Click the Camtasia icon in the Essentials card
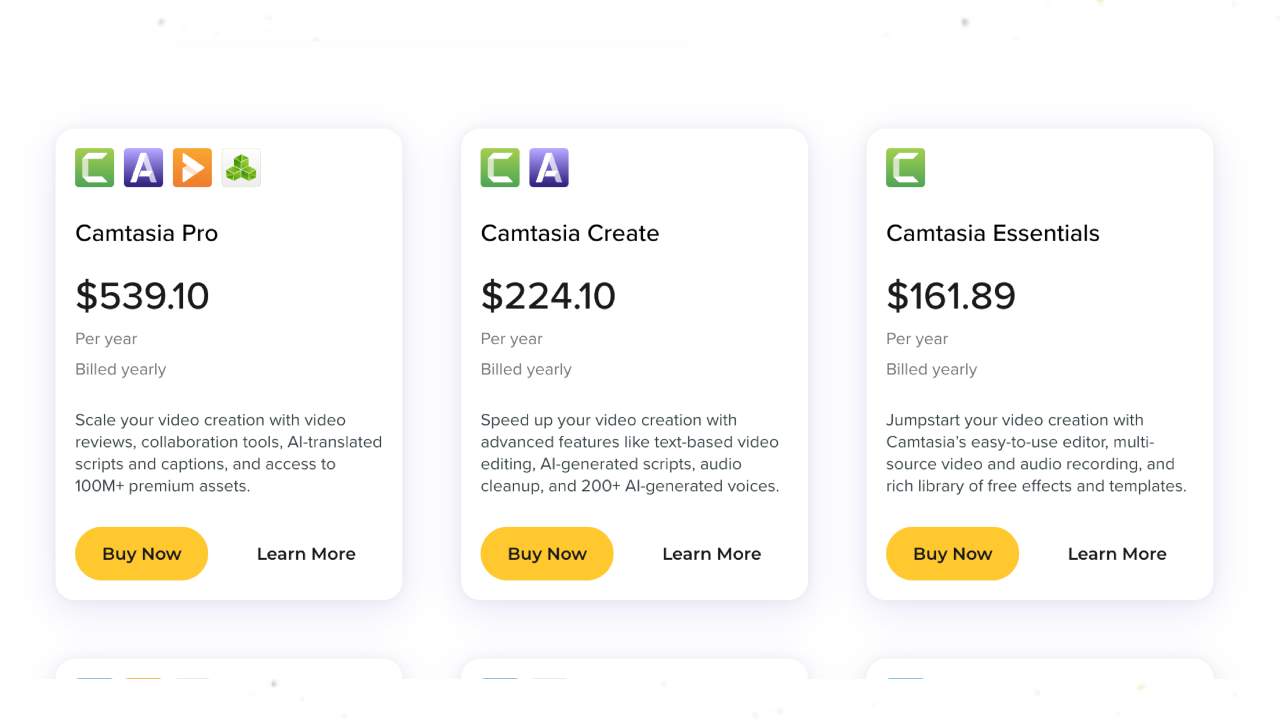1280x720 pixels. 905,168
